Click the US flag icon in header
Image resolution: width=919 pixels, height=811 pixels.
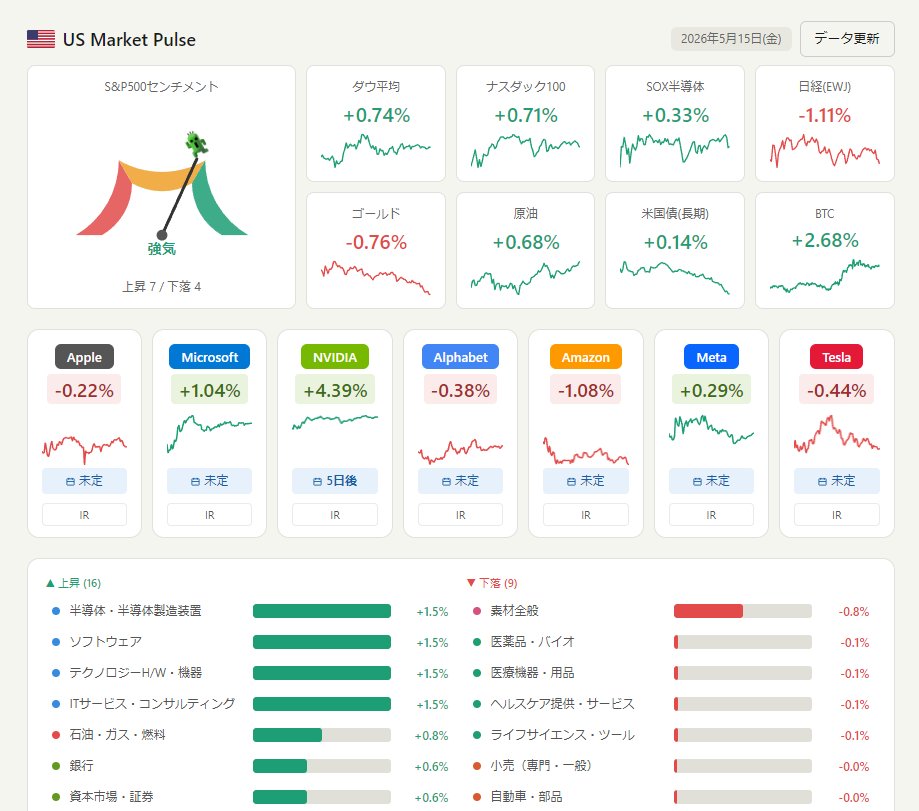[x=41, y=39]
